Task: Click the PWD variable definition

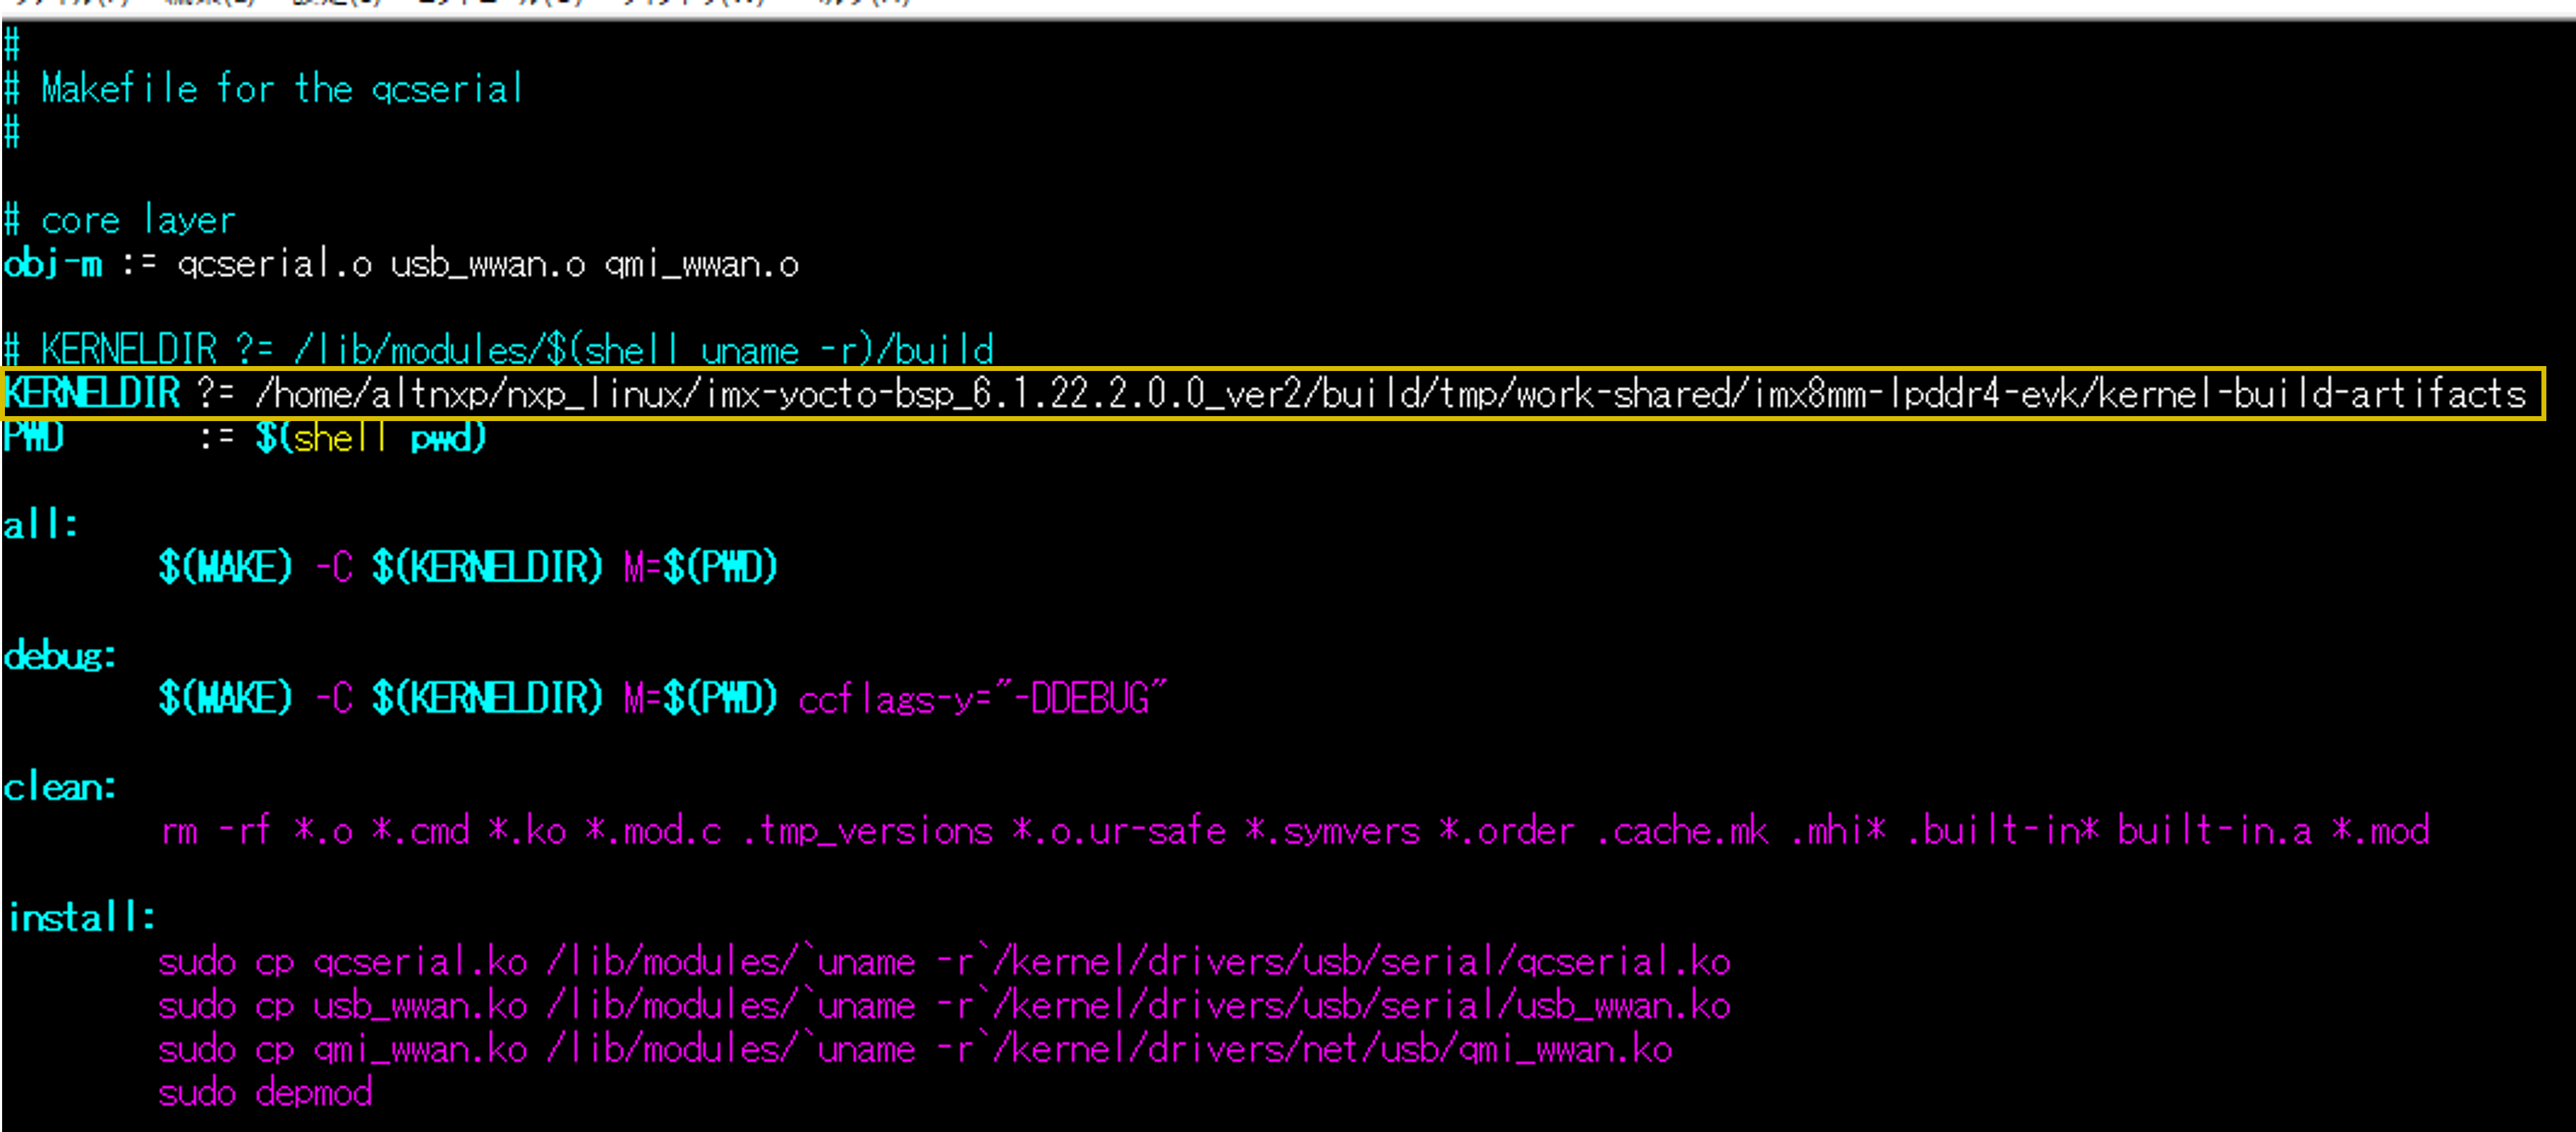Action: click(33, 438)
